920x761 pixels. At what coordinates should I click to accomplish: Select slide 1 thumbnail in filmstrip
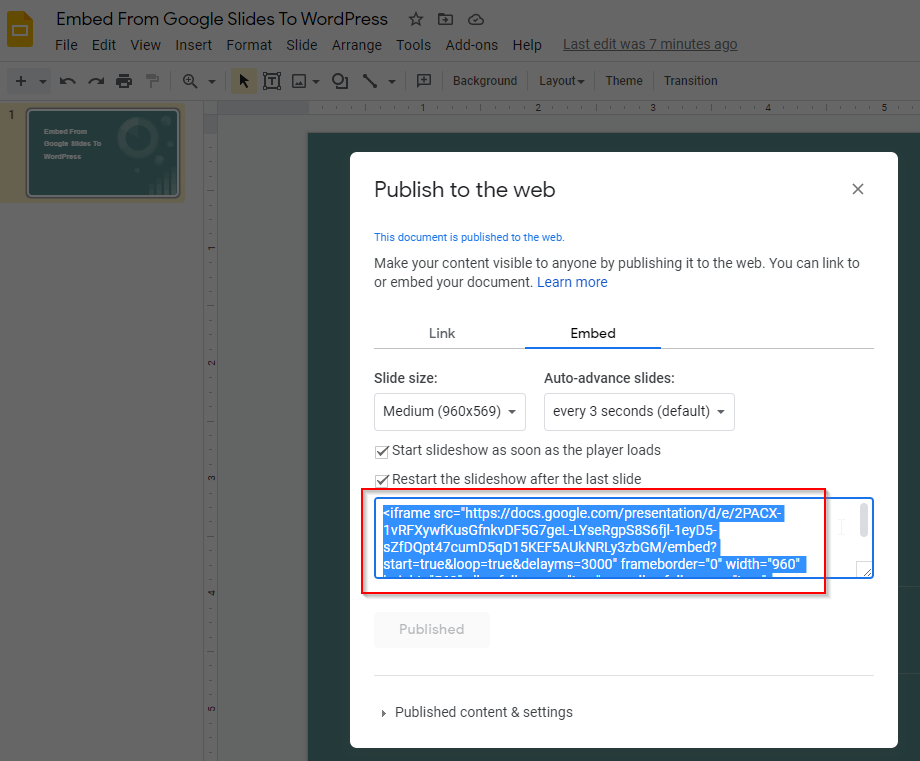pos(103,153)
